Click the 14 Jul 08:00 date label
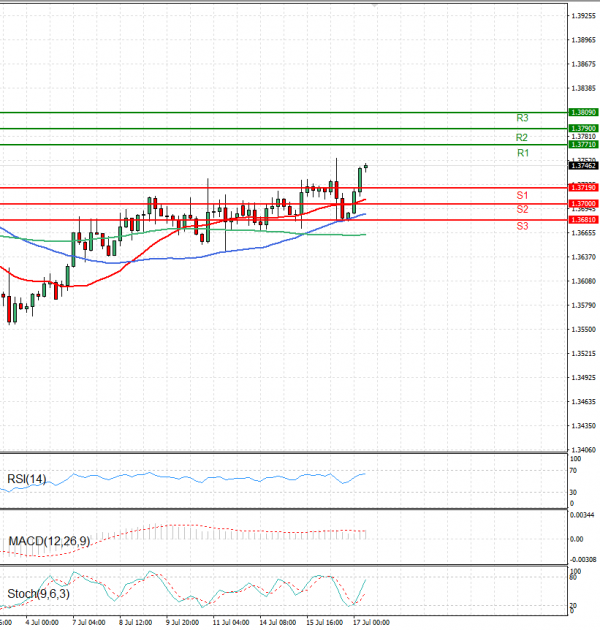This screenshot has height=630, width=600. (278, 623)
